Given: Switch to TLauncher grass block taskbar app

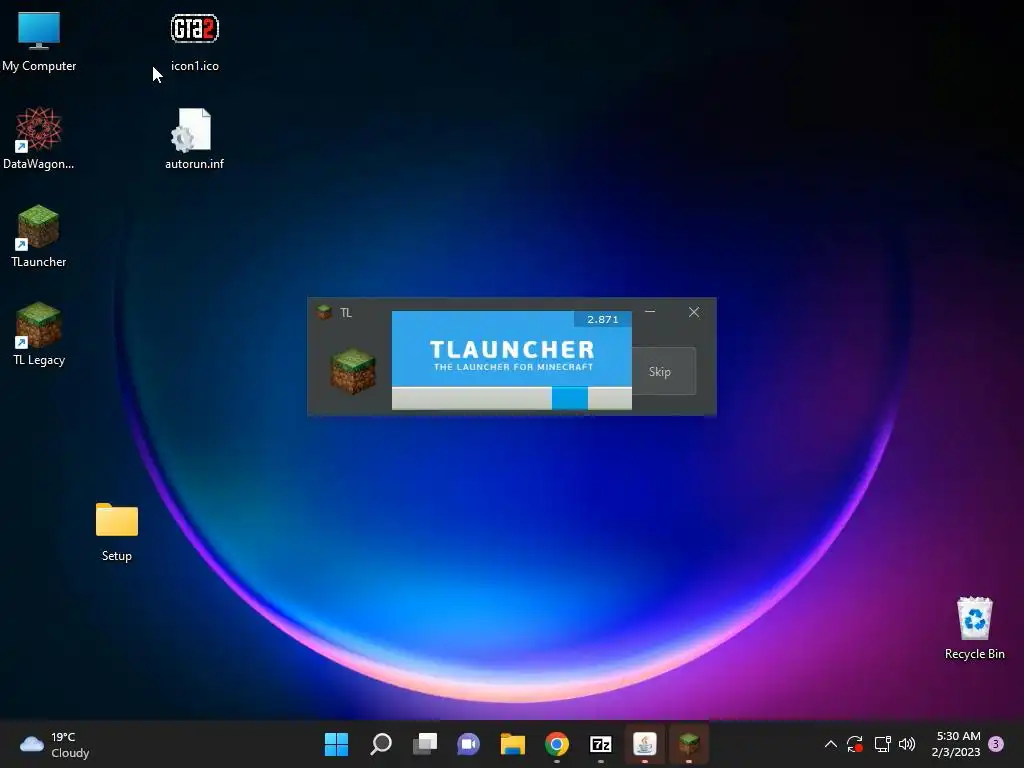Looking at the screenshot, I should (689, 744).
